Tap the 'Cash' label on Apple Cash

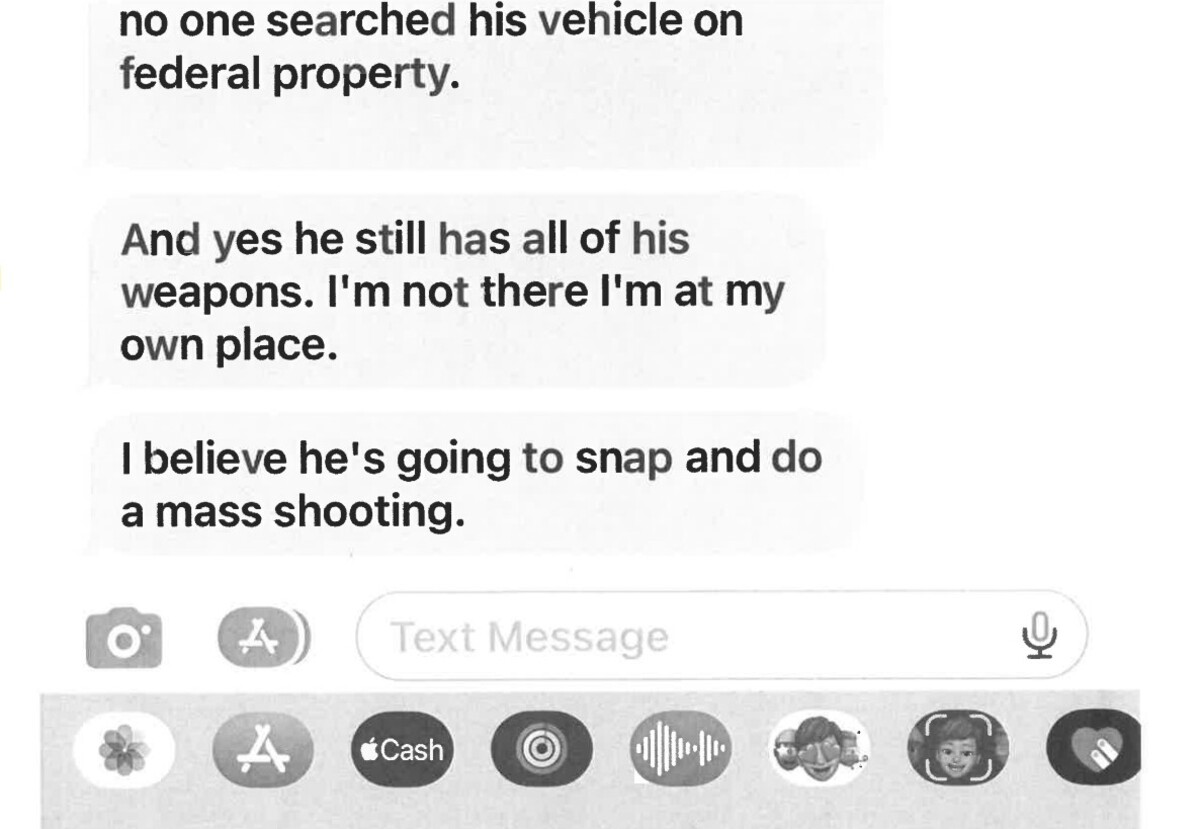coord(412,749)
